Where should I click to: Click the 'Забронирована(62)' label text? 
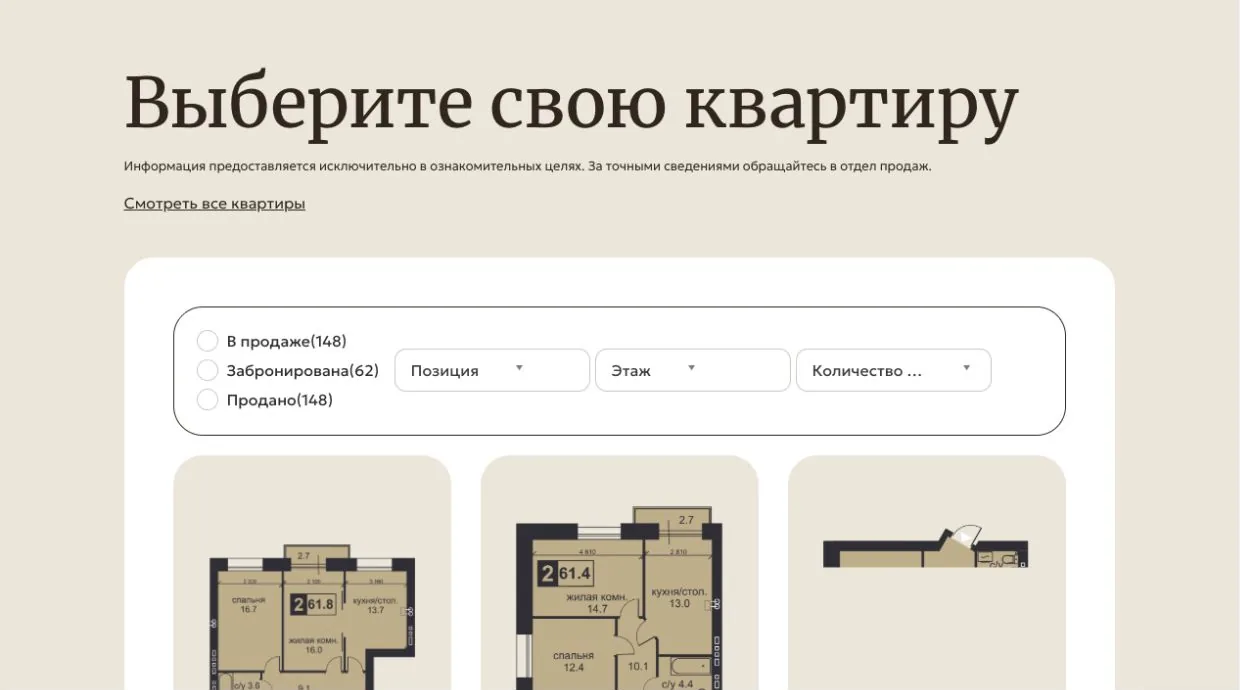pyautogui.click(x=303, y=370)
